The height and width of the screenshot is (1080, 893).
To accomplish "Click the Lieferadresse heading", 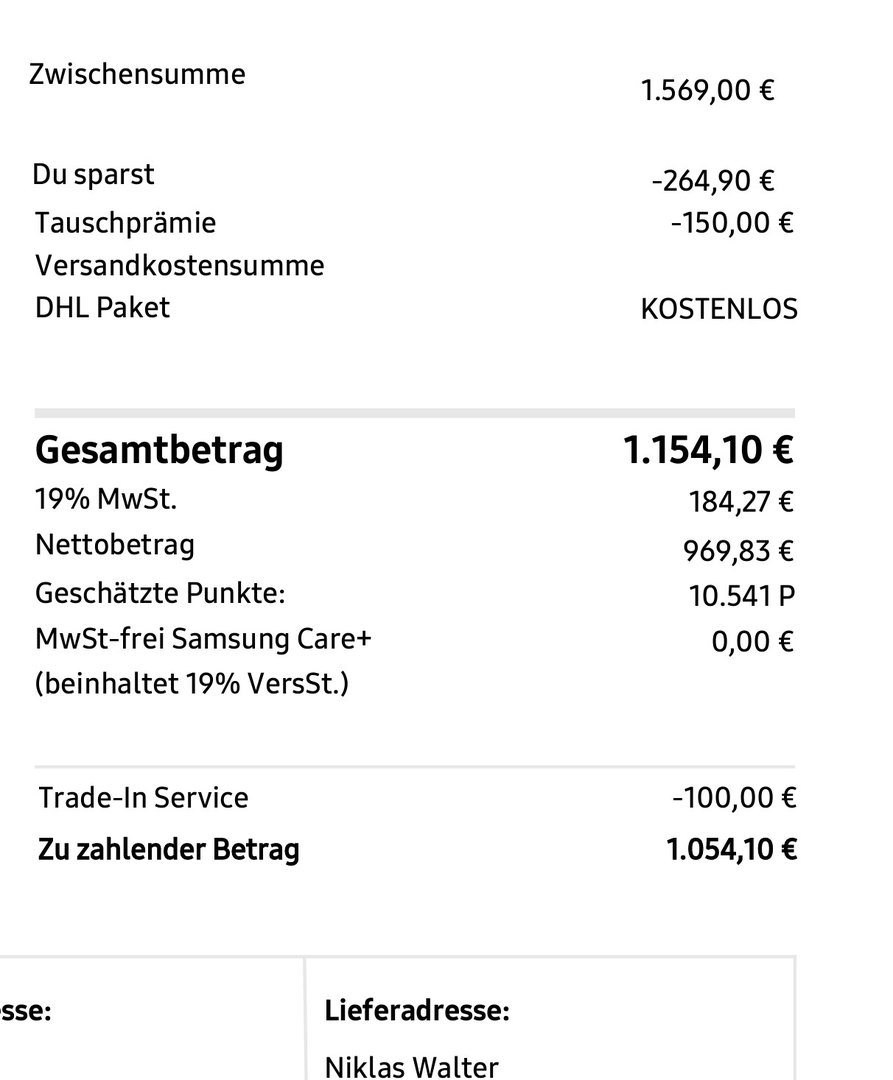I will pos(417,1011).
